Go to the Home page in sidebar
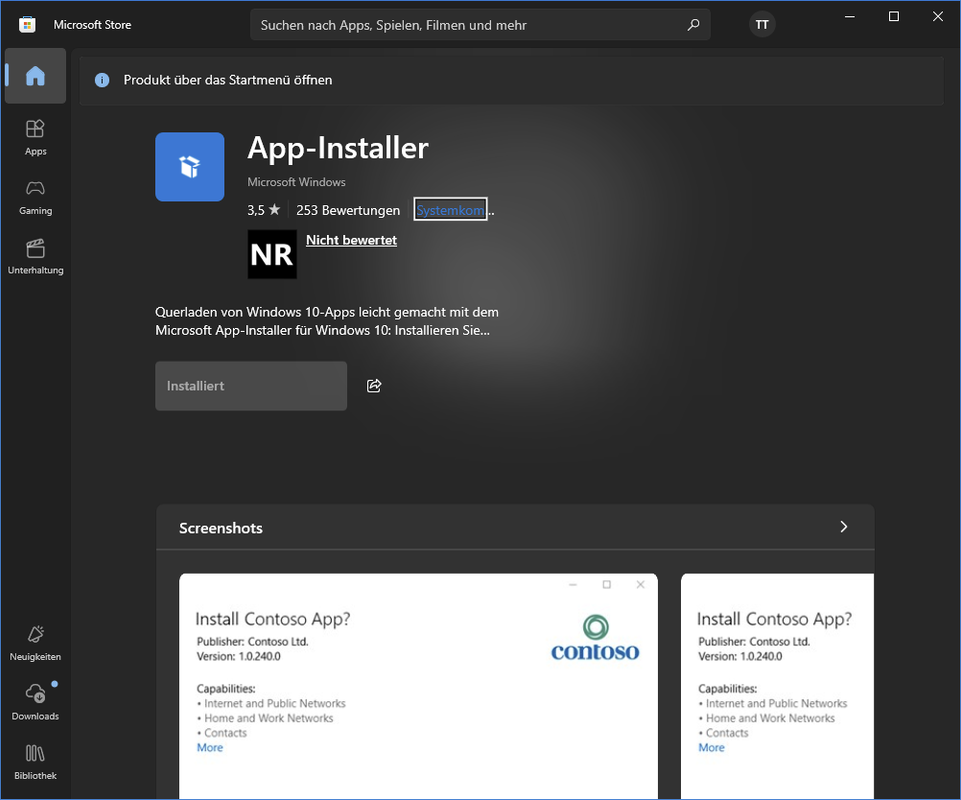 pos(35,76)
